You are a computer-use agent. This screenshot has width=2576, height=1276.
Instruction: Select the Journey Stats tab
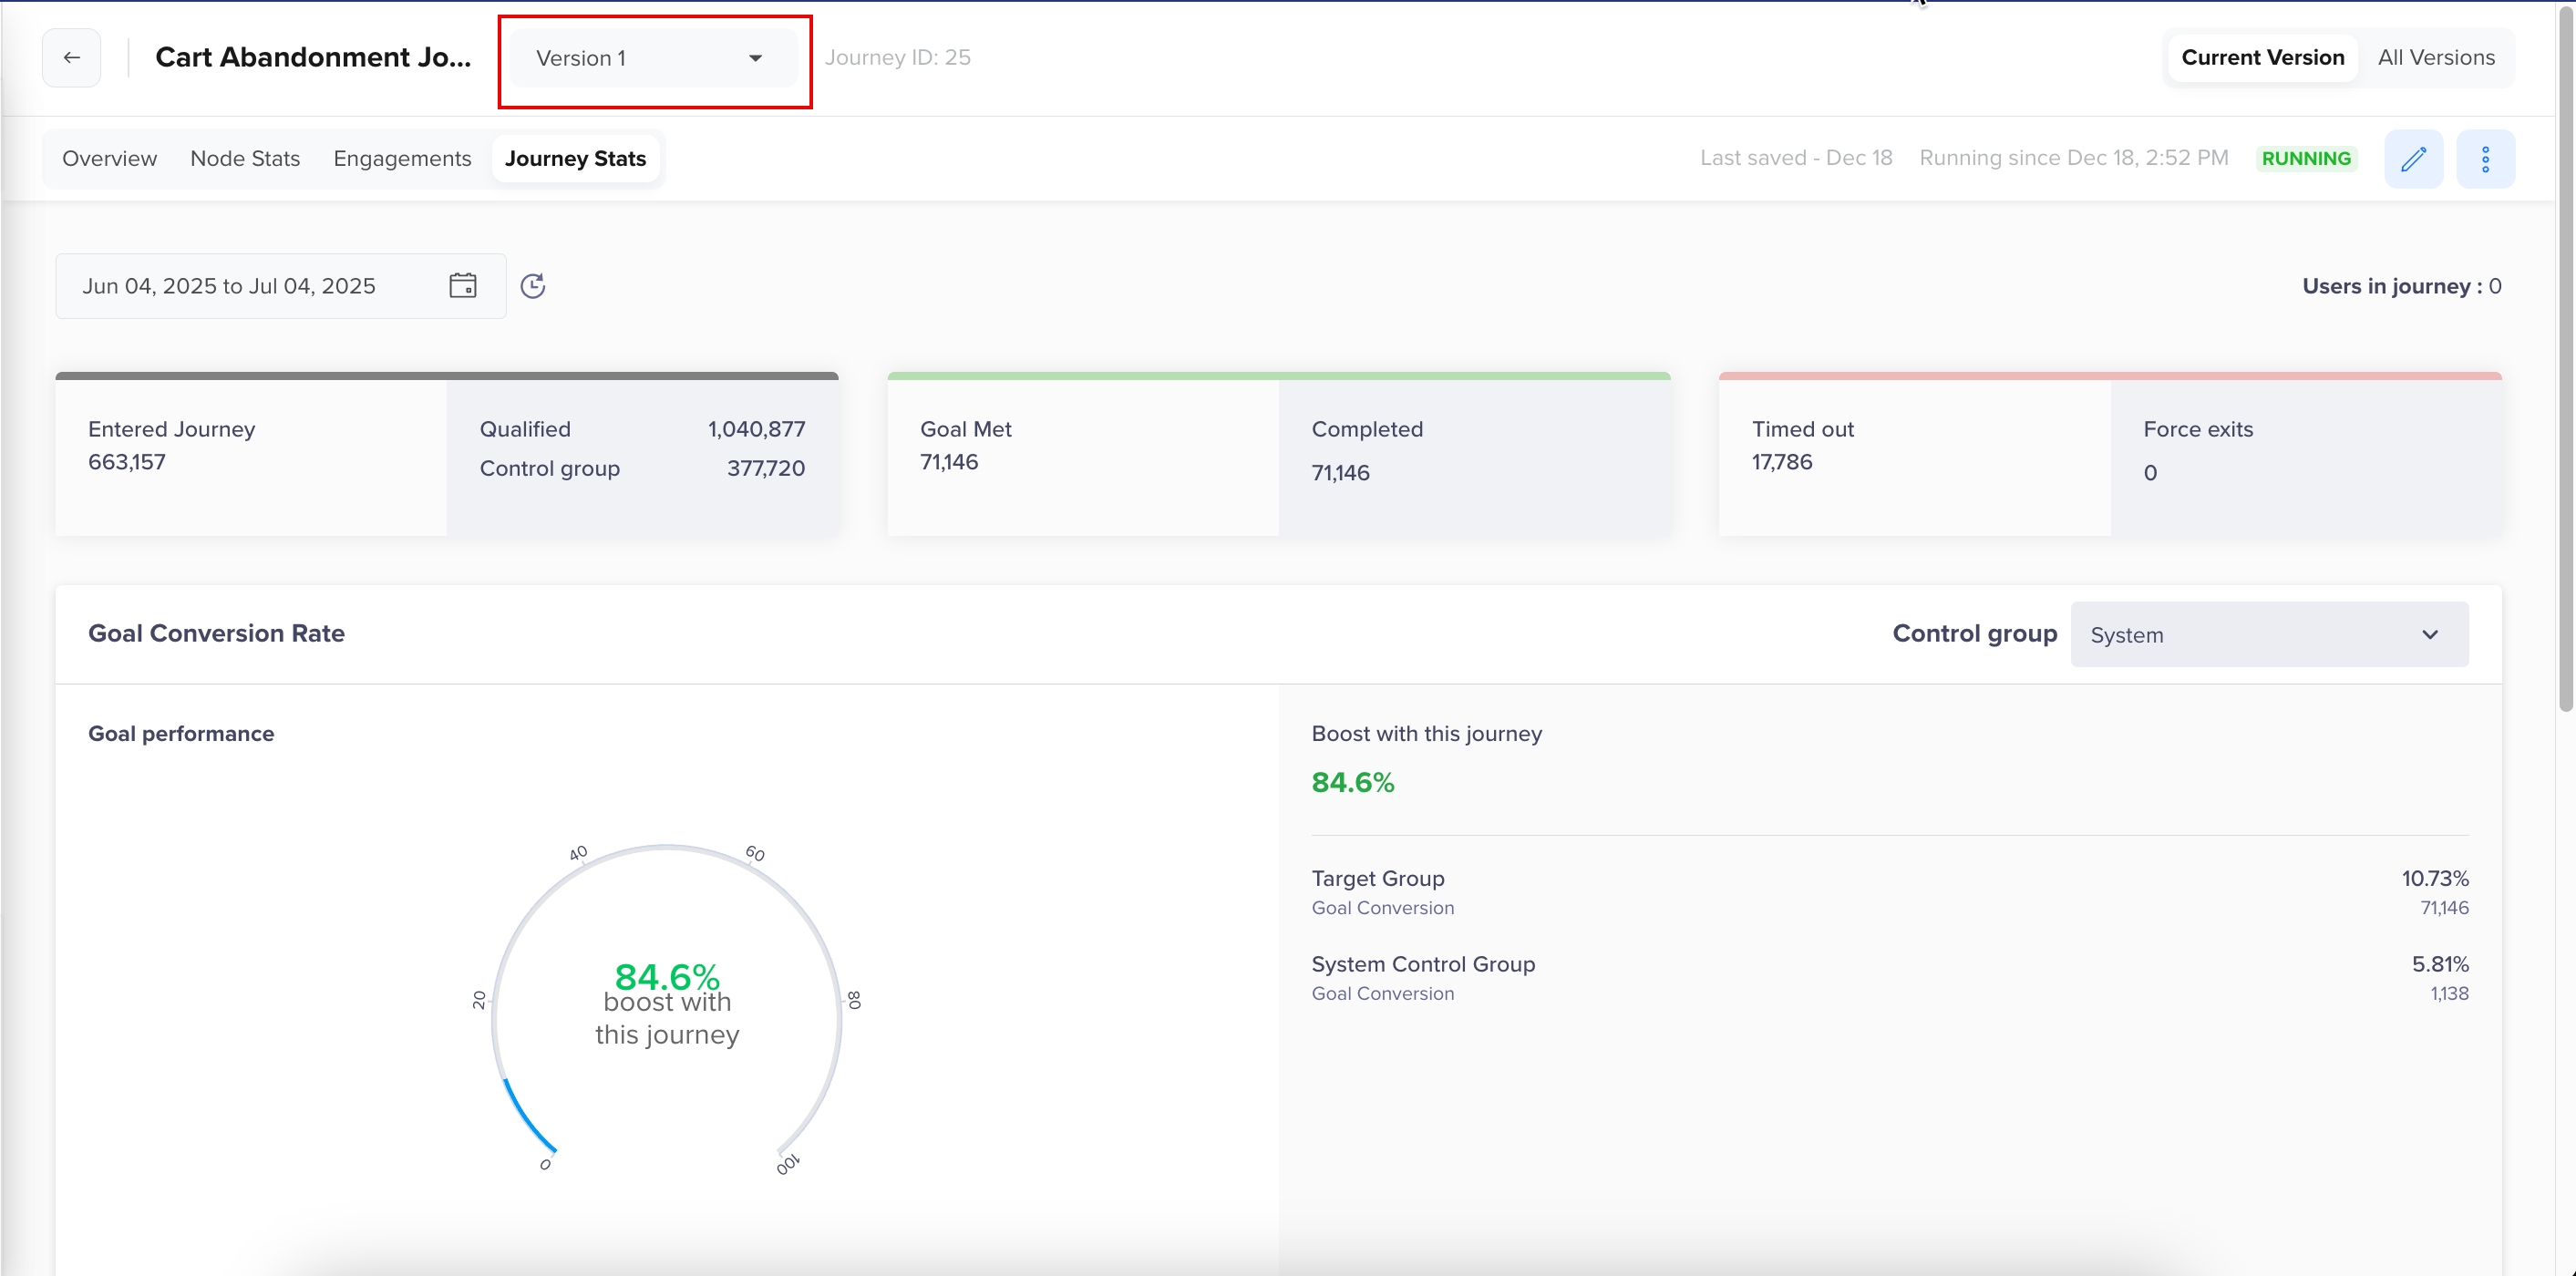pos(575,159)
